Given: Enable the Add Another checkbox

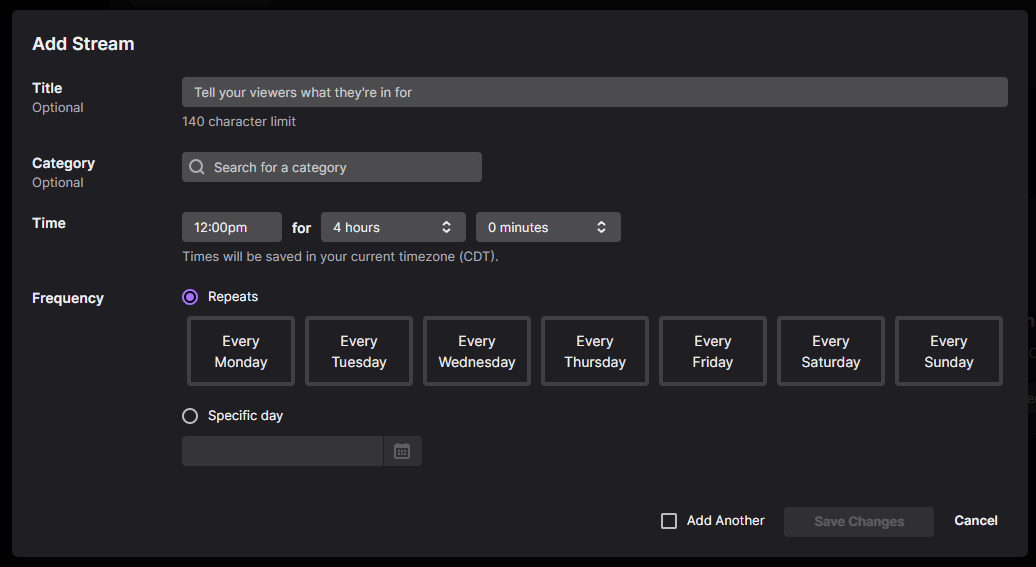Looking at the screenshot, I should pyautogui.click(x=669, y=521).
